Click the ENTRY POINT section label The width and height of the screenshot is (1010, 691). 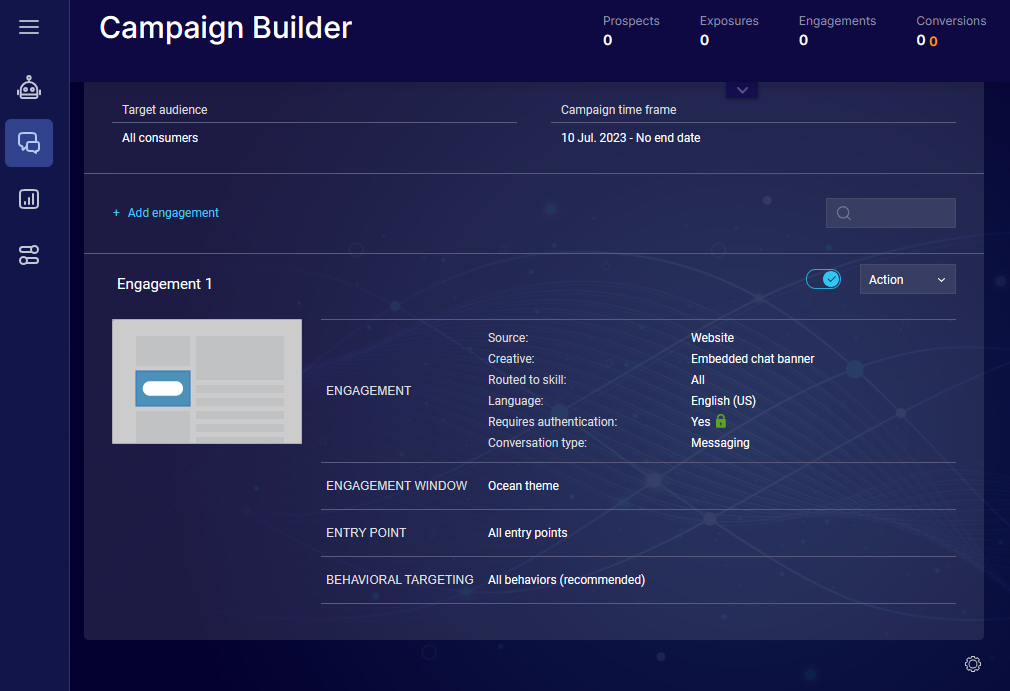[x=366, y=533]
